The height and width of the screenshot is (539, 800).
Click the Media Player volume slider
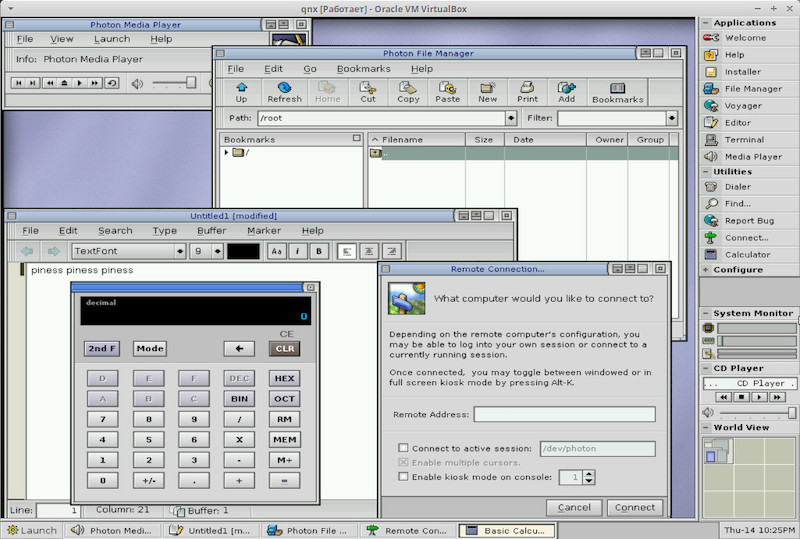tap(175, 83)
